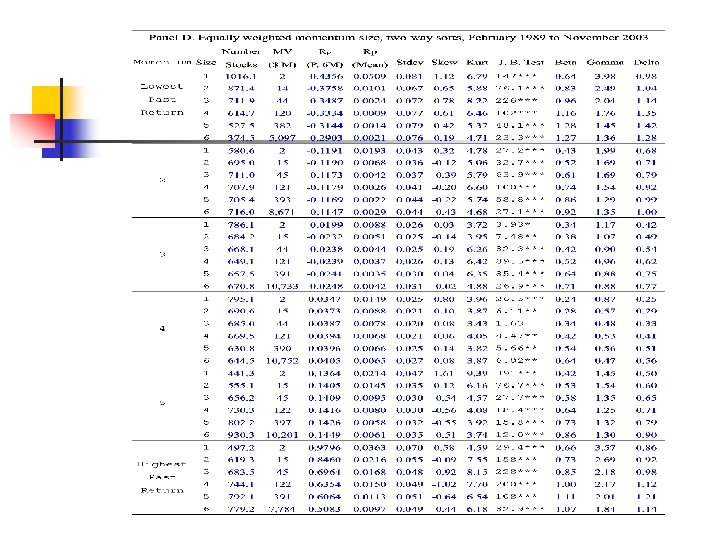The image size is (720, 540).
Task: Select the Beta column header
Action: coord(565,62)
